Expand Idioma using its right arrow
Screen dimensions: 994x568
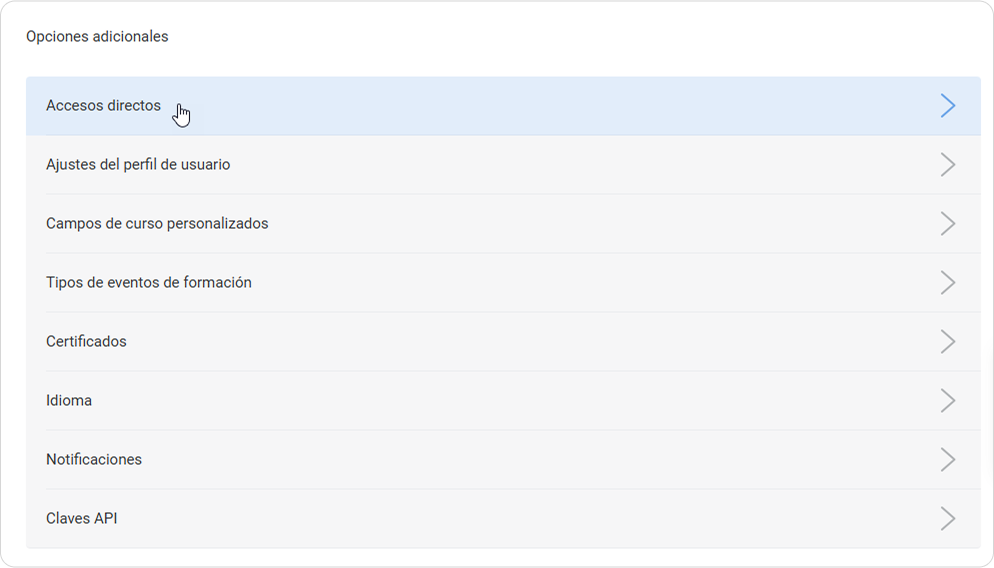pos(947,401)
